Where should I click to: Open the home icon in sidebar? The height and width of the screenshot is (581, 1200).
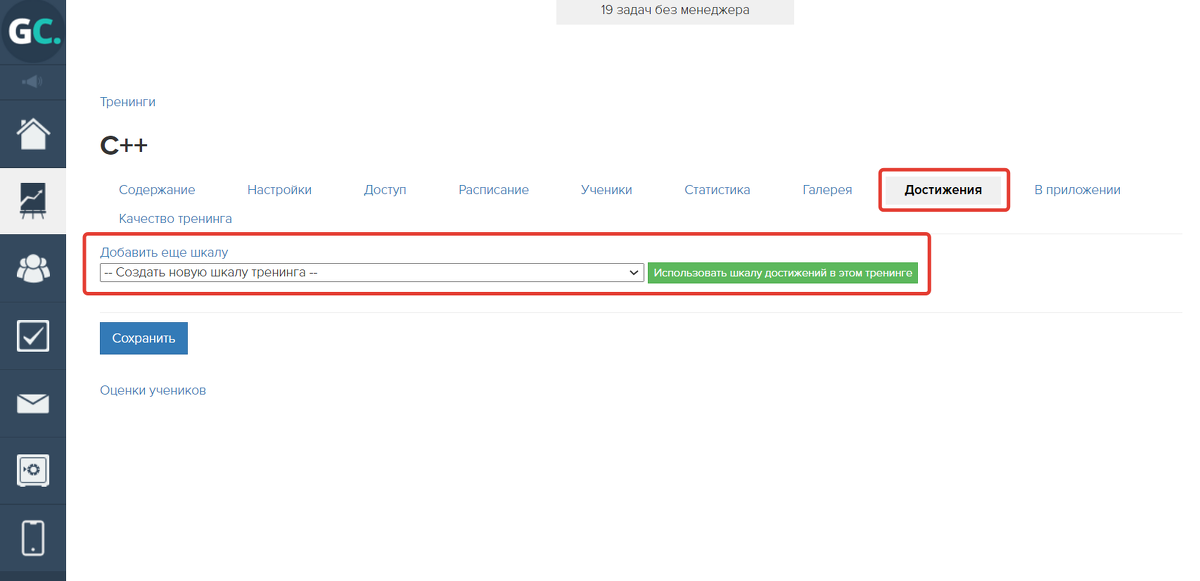click(x=33, y=133)
